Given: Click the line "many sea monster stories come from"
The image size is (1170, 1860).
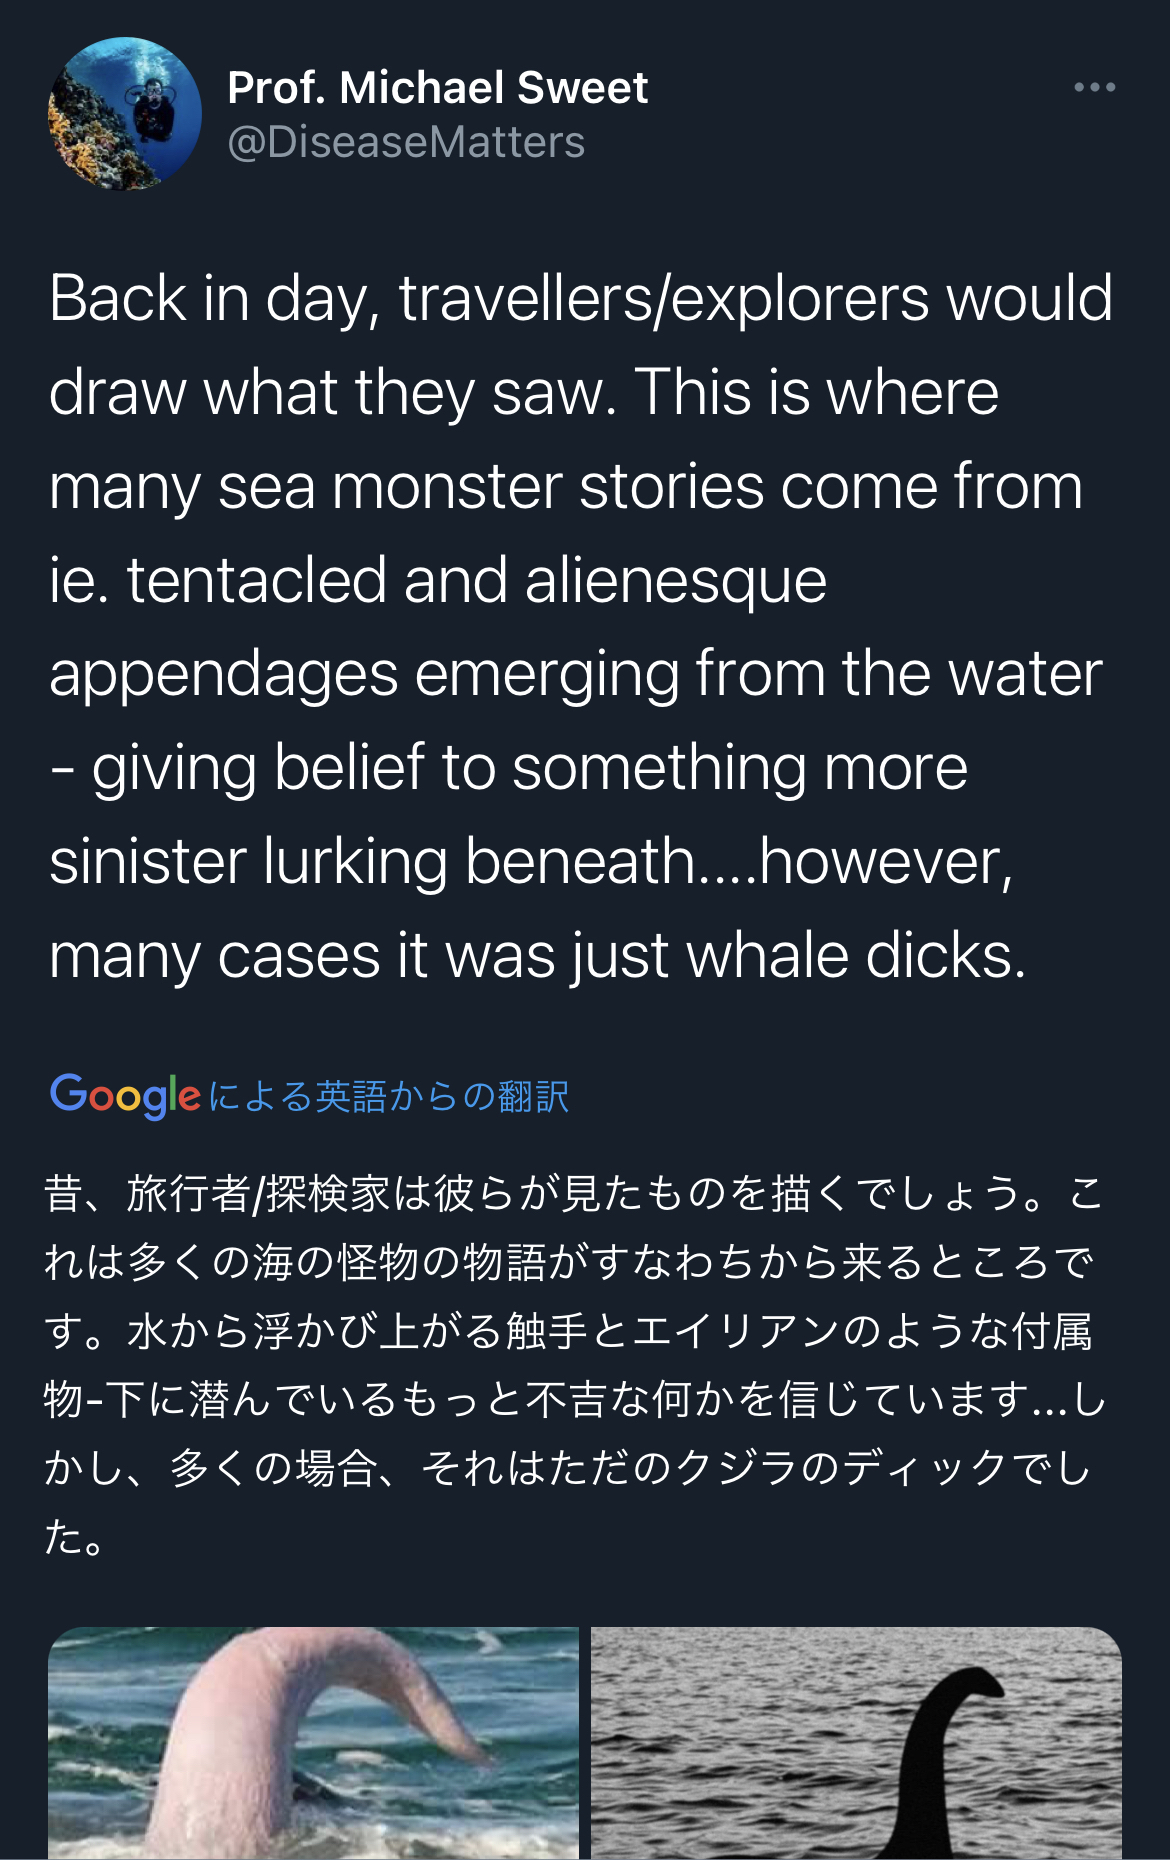Looking at the screenshot, I should pos(565,487).
